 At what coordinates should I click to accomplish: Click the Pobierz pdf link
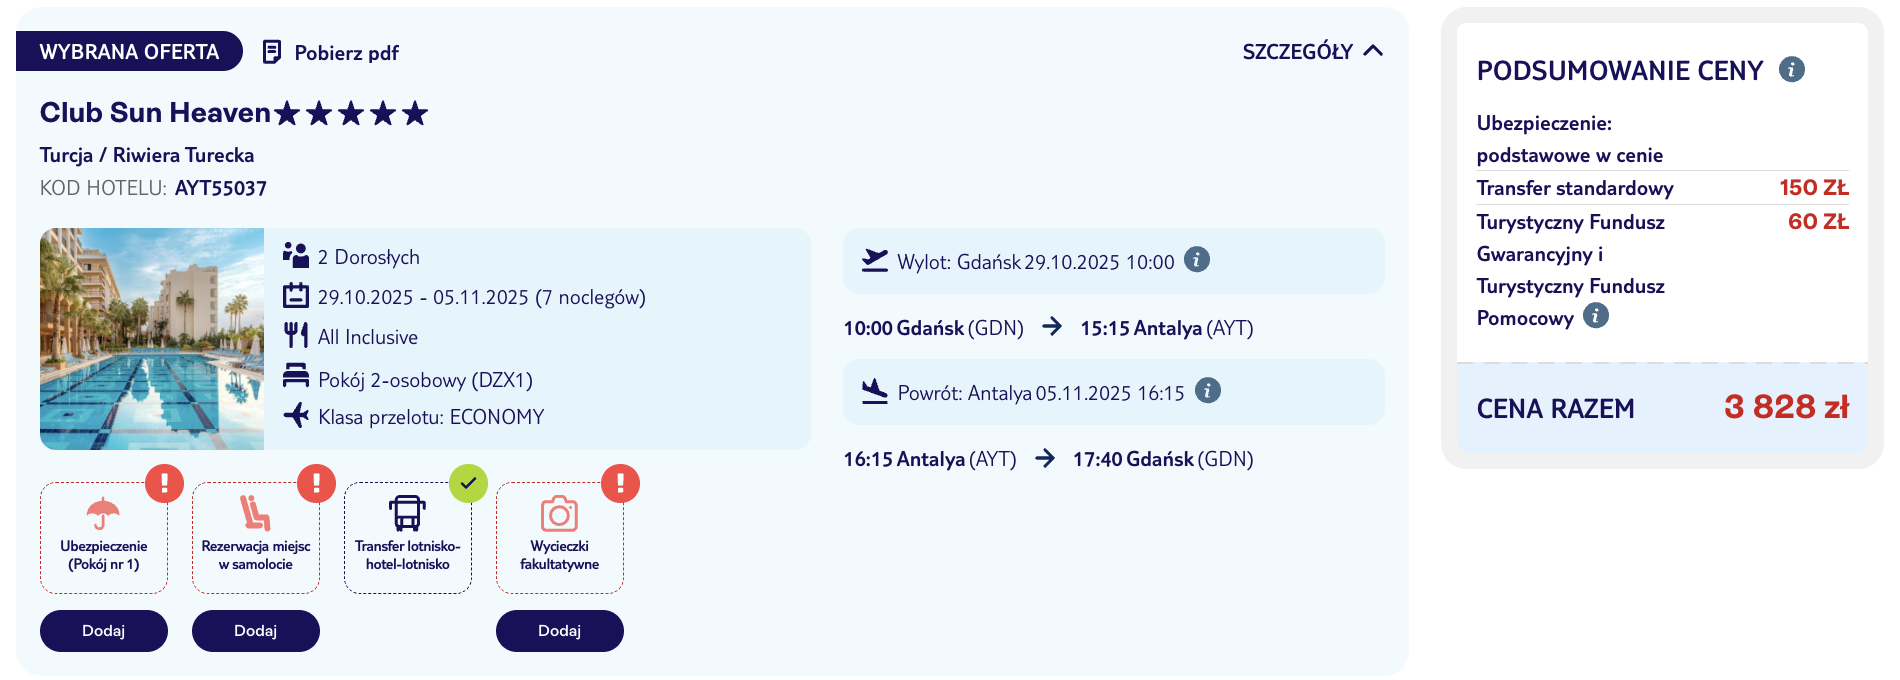346,53
